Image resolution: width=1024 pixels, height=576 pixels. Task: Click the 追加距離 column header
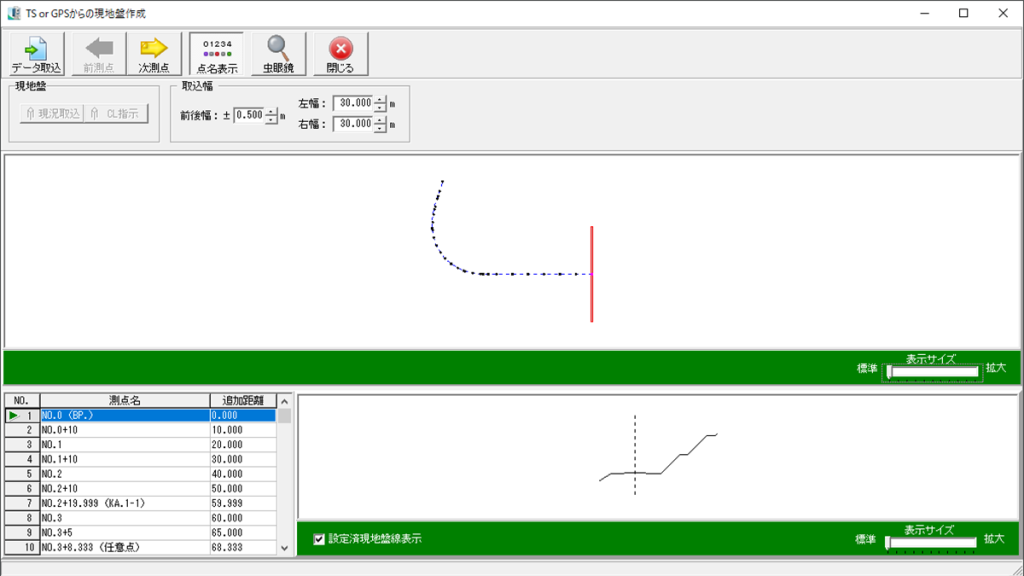(243, 400)
